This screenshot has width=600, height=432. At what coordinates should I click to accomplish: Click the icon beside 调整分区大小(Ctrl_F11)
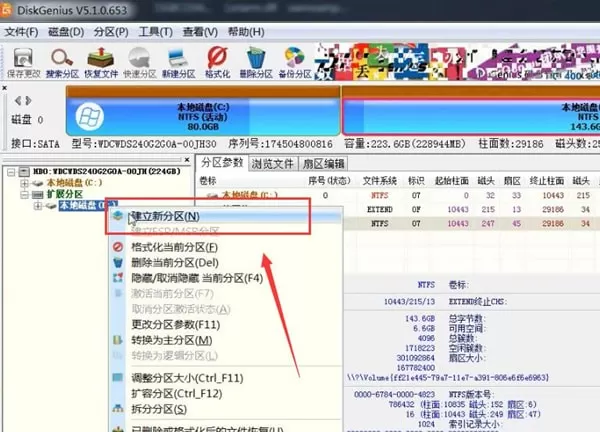pyautogui.click(x=118, y=378)
